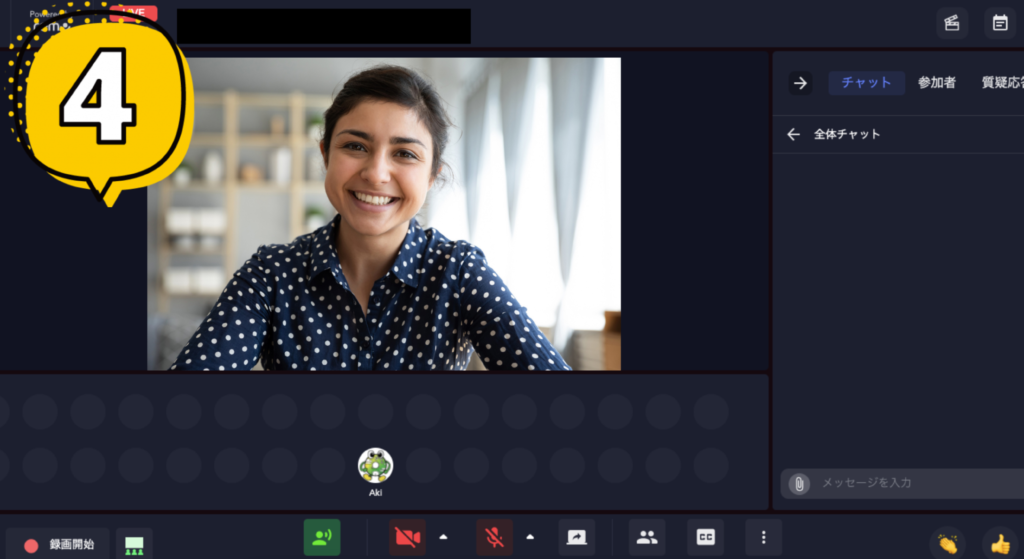The height and width of the screenshot is (559, 1024).
Task: Open the calendar schedule icon
Action: (x=999, y=23)
